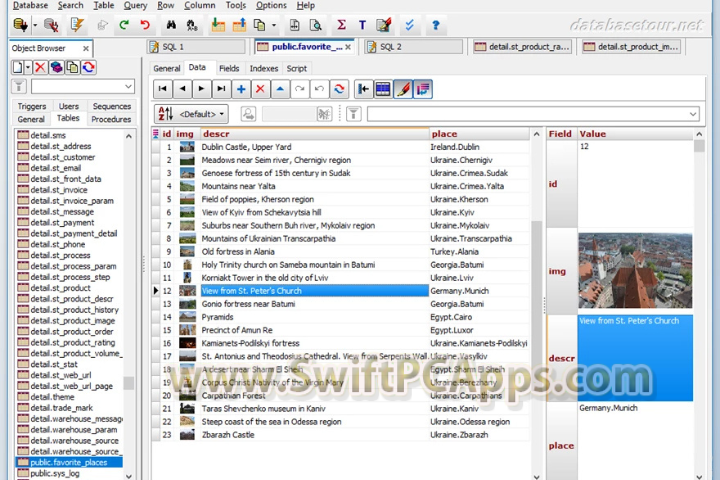Switch to the SQL 2 tab
720x480 pixels.
click(414, 47)
